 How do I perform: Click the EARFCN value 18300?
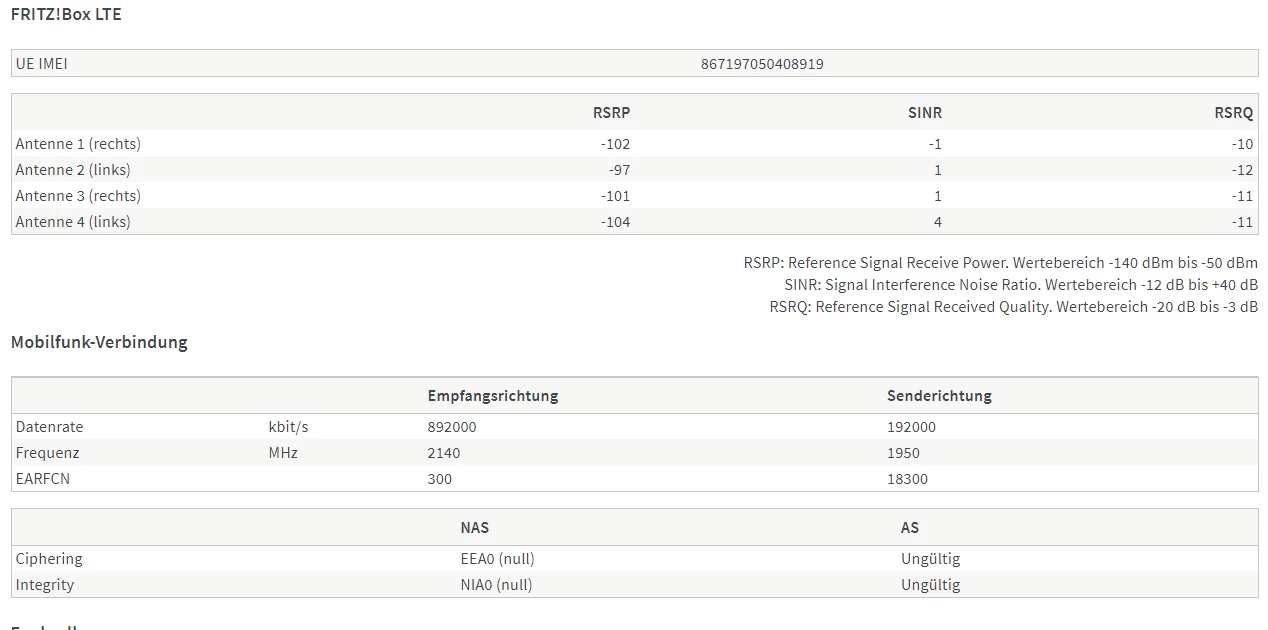(907, 479)
